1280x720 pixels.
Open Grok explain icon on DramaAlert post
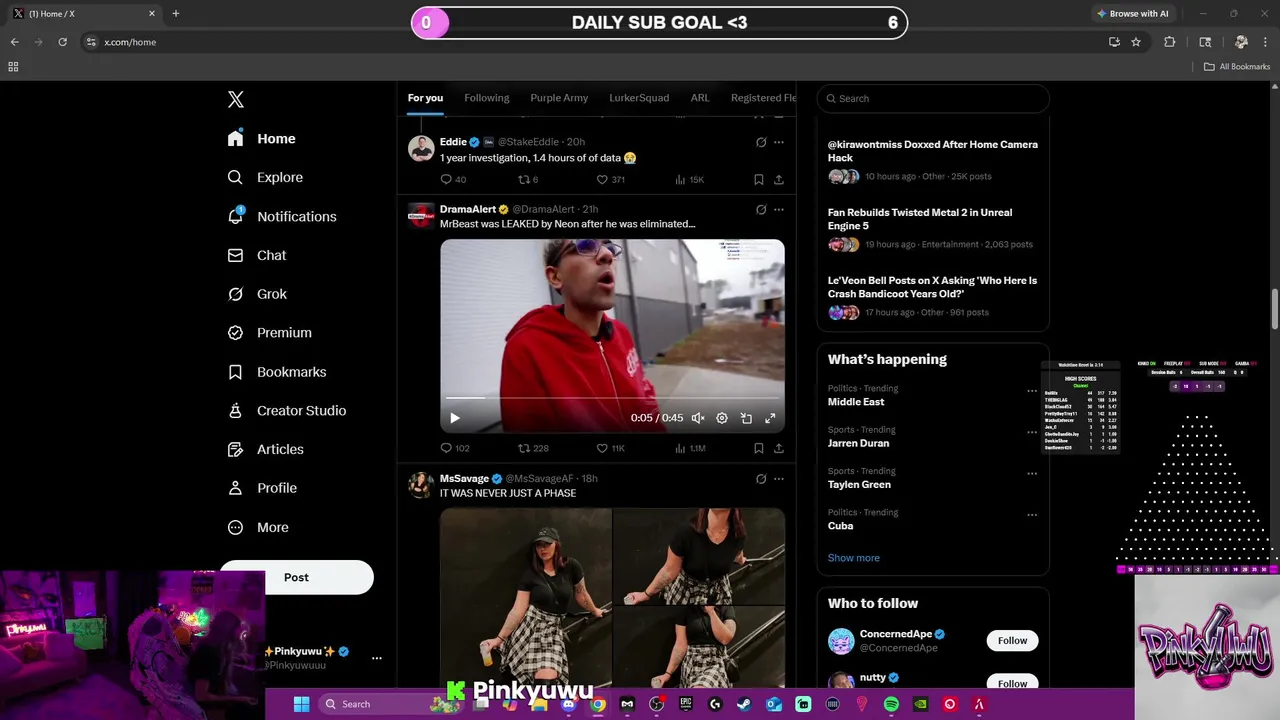coord(761,210)
